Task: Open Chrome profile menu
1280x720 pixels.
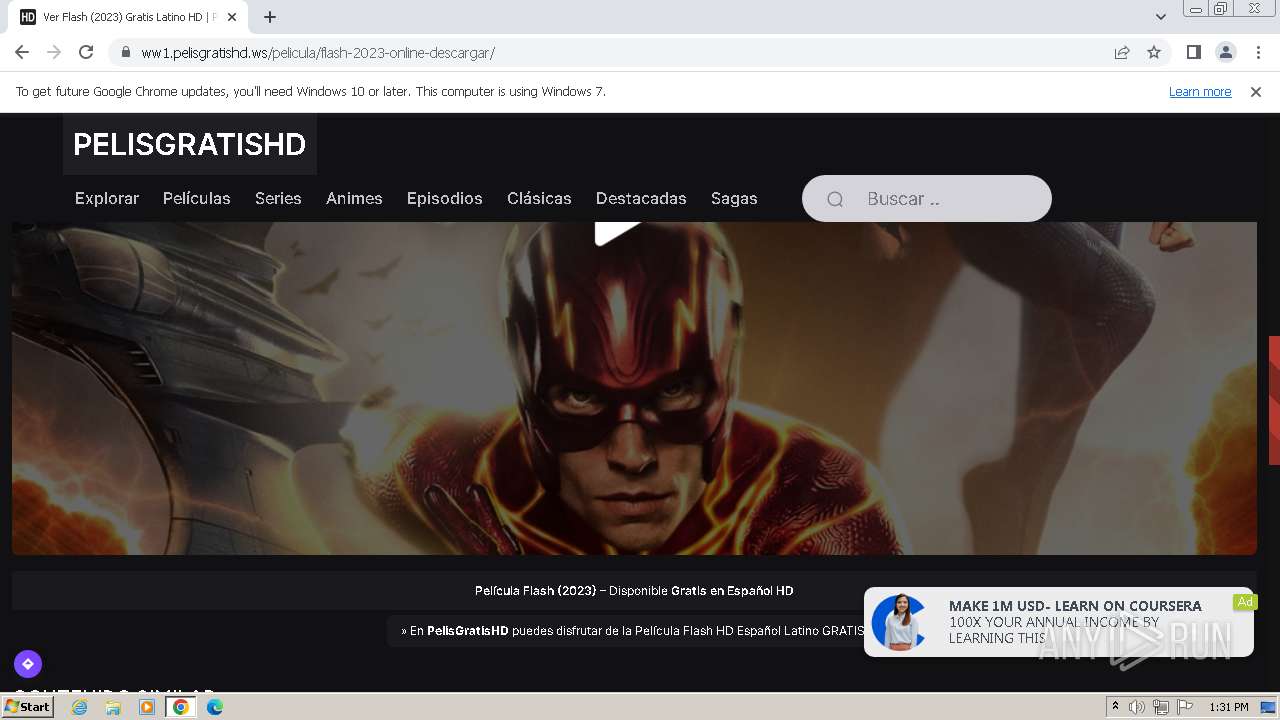Action: coord(1225,52)
